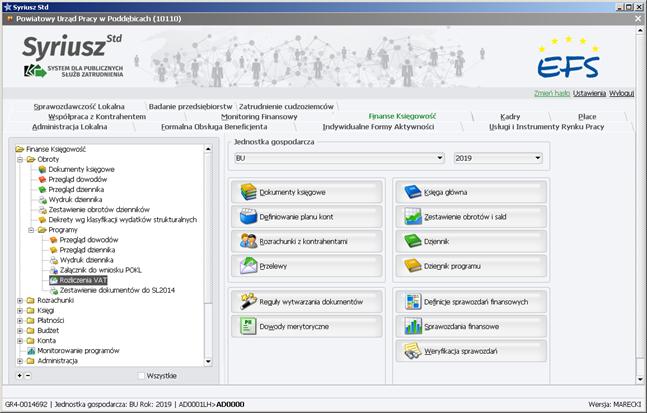The width and height of the screenshot is (647, 413).
Task: Click icon beside Zestawienie obrotów dzienników
Action: point(43,210)
